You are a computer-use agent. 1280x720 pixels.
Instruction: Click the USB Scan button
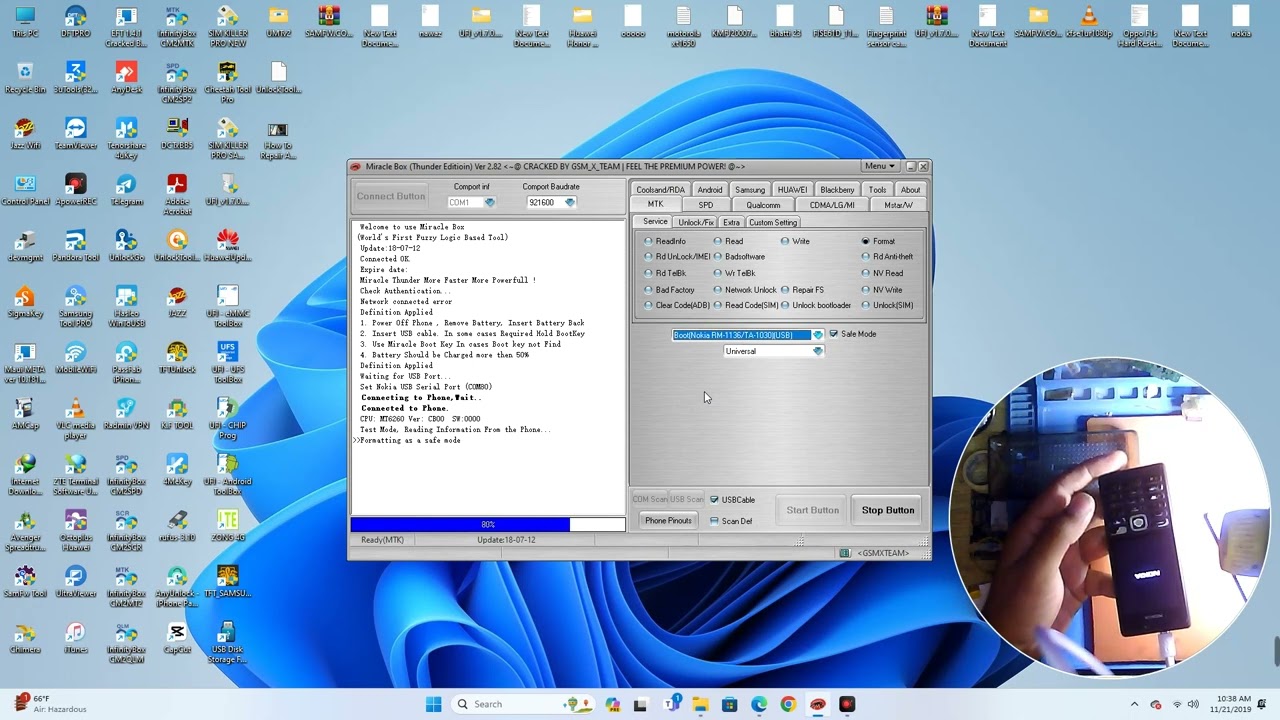coord(687,500)
